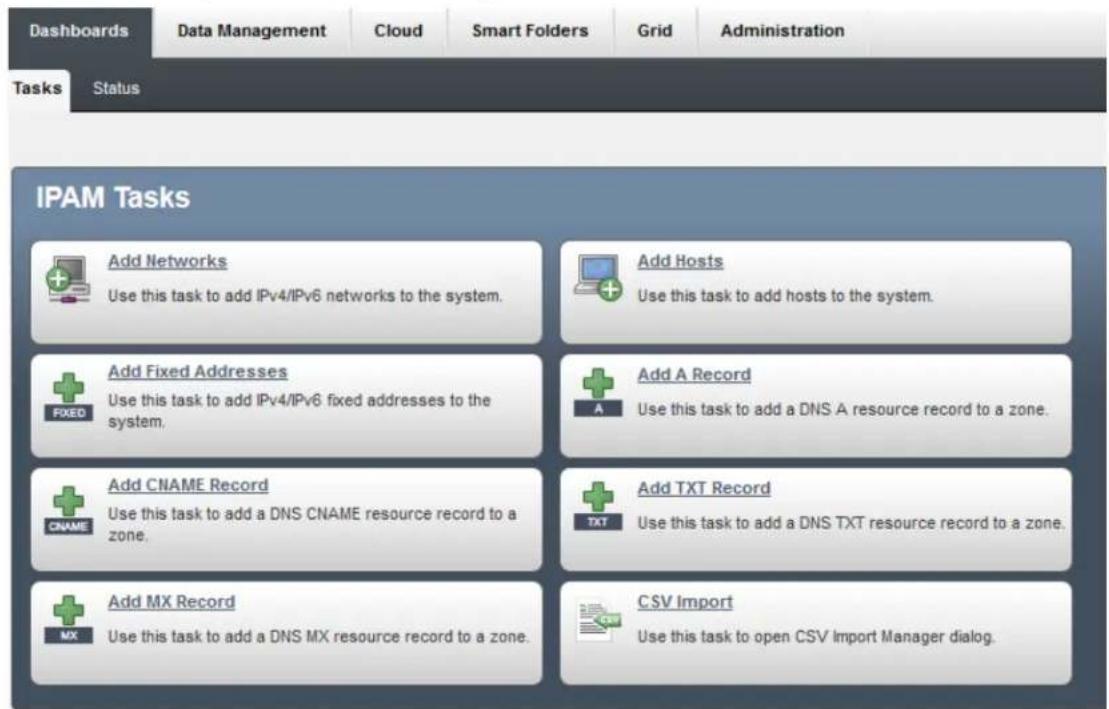Click the Add Networks computer icon
Viewport: 1109px width, 709px height.
pos(68,279)
